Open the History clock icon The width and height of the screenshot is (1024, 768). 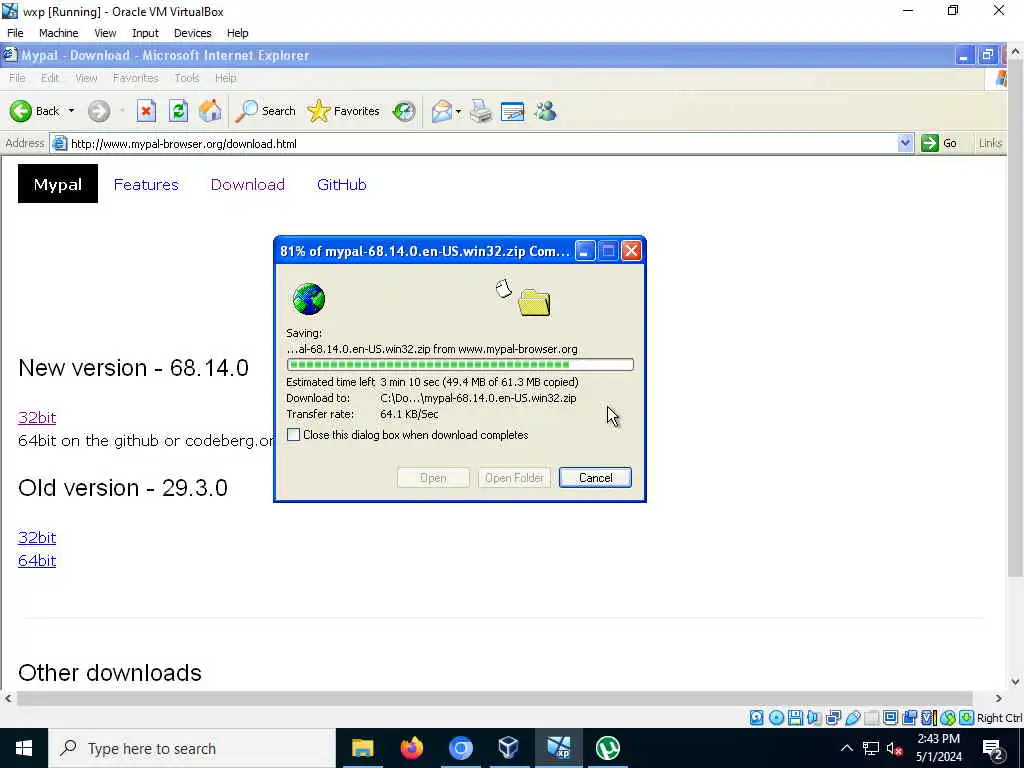404,111
